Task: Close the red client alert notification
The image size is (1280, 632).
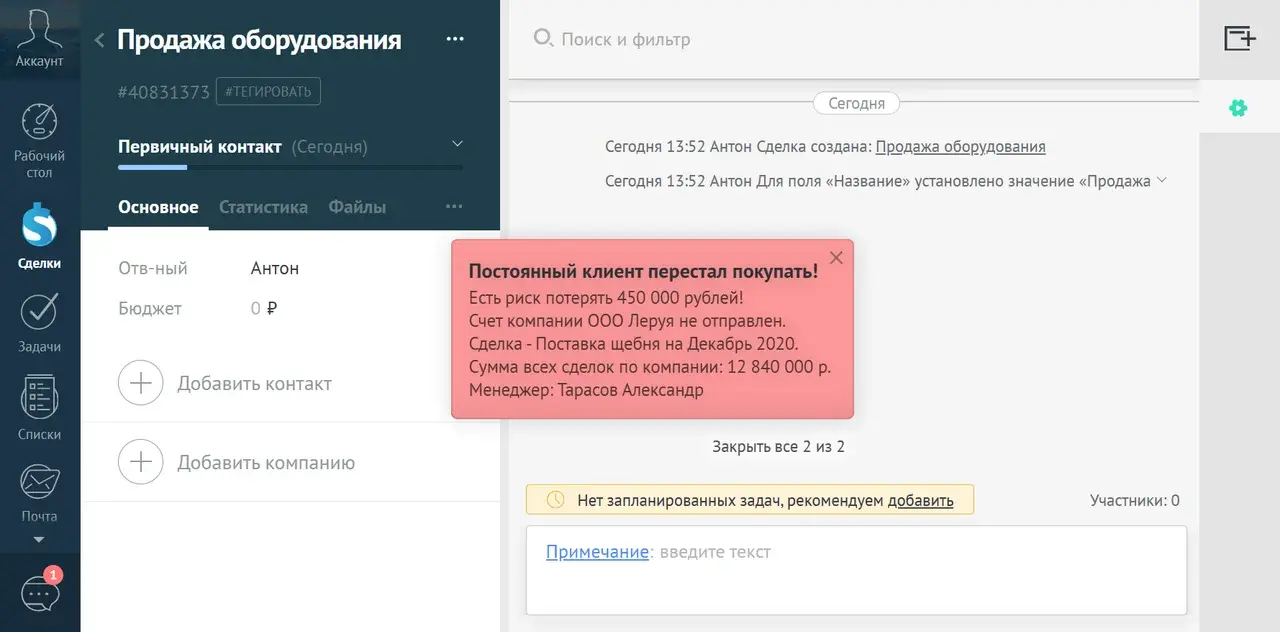Action: coord(837,257)
